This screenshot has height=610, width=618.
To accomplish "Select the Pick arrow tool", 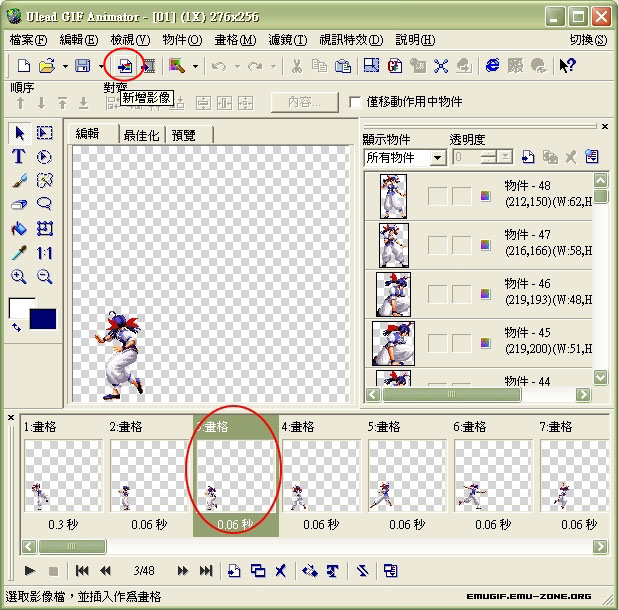I will click(x=19, y=133).
